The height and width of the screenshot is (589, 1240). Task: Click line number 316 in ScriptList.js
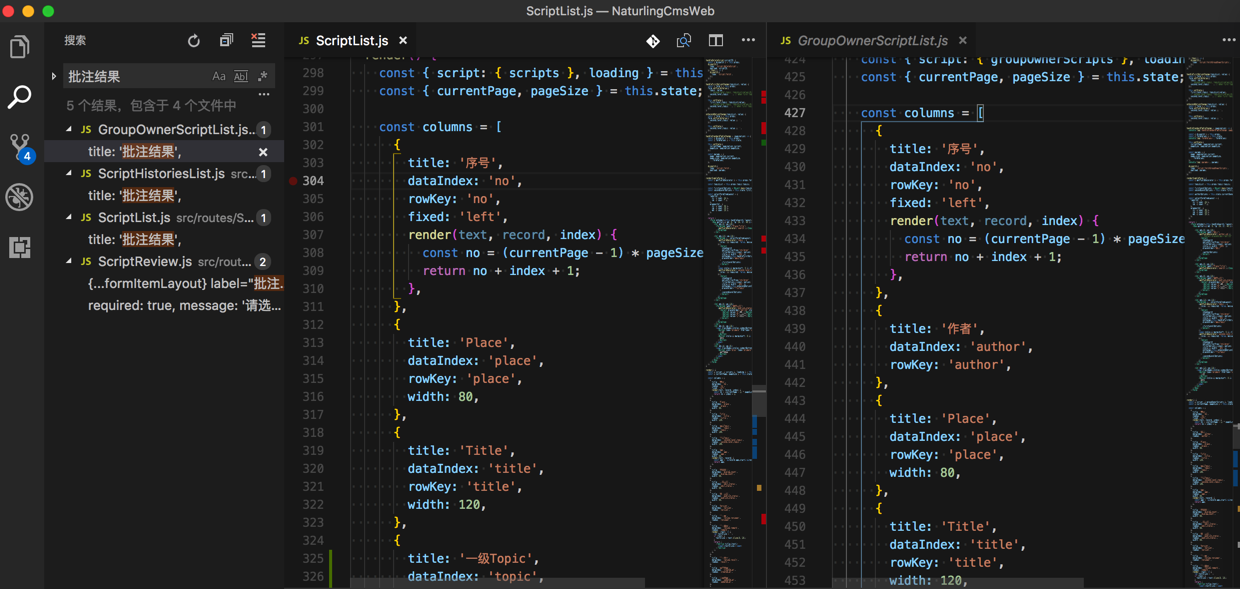tap(313, 397)
